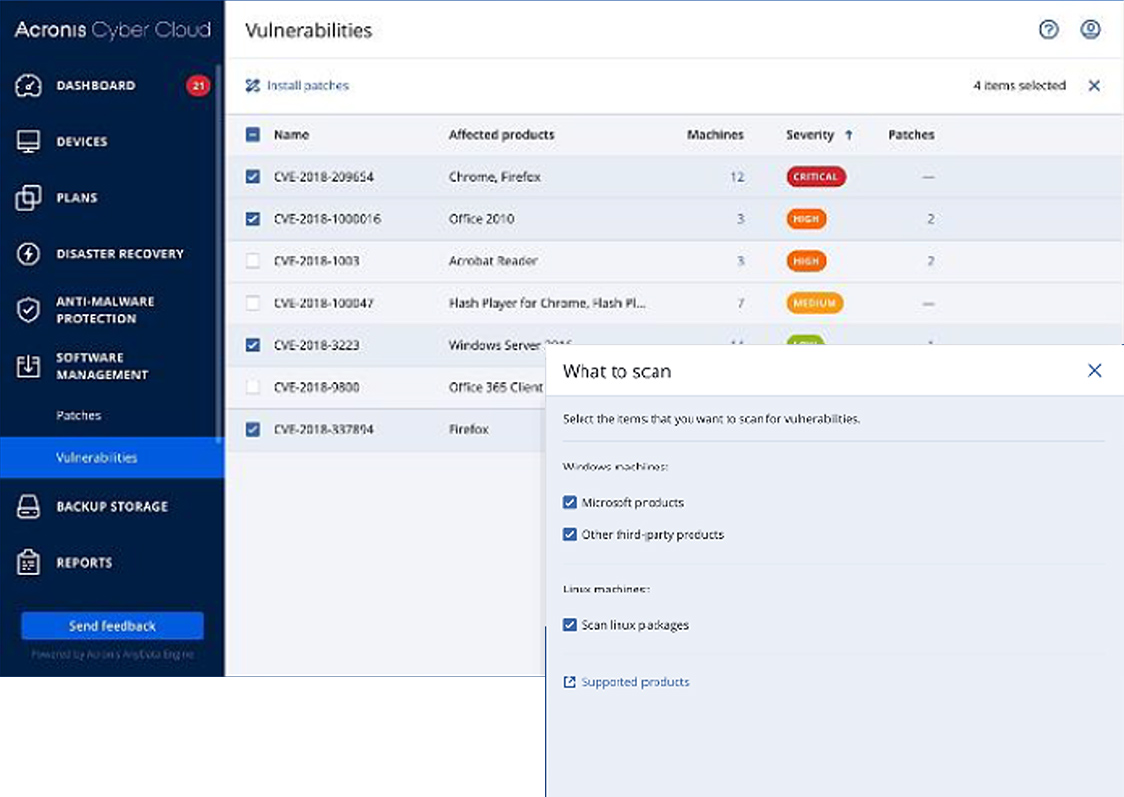The height and width of the screenshot is (797, 1124).
Task: Click the Reports clipboard icon
Action: pyautogui.click(x=28, y=563)
